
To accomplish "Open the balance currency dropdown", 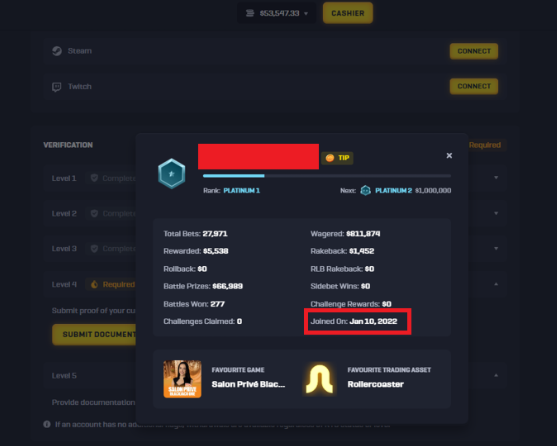I will point(306,14).
